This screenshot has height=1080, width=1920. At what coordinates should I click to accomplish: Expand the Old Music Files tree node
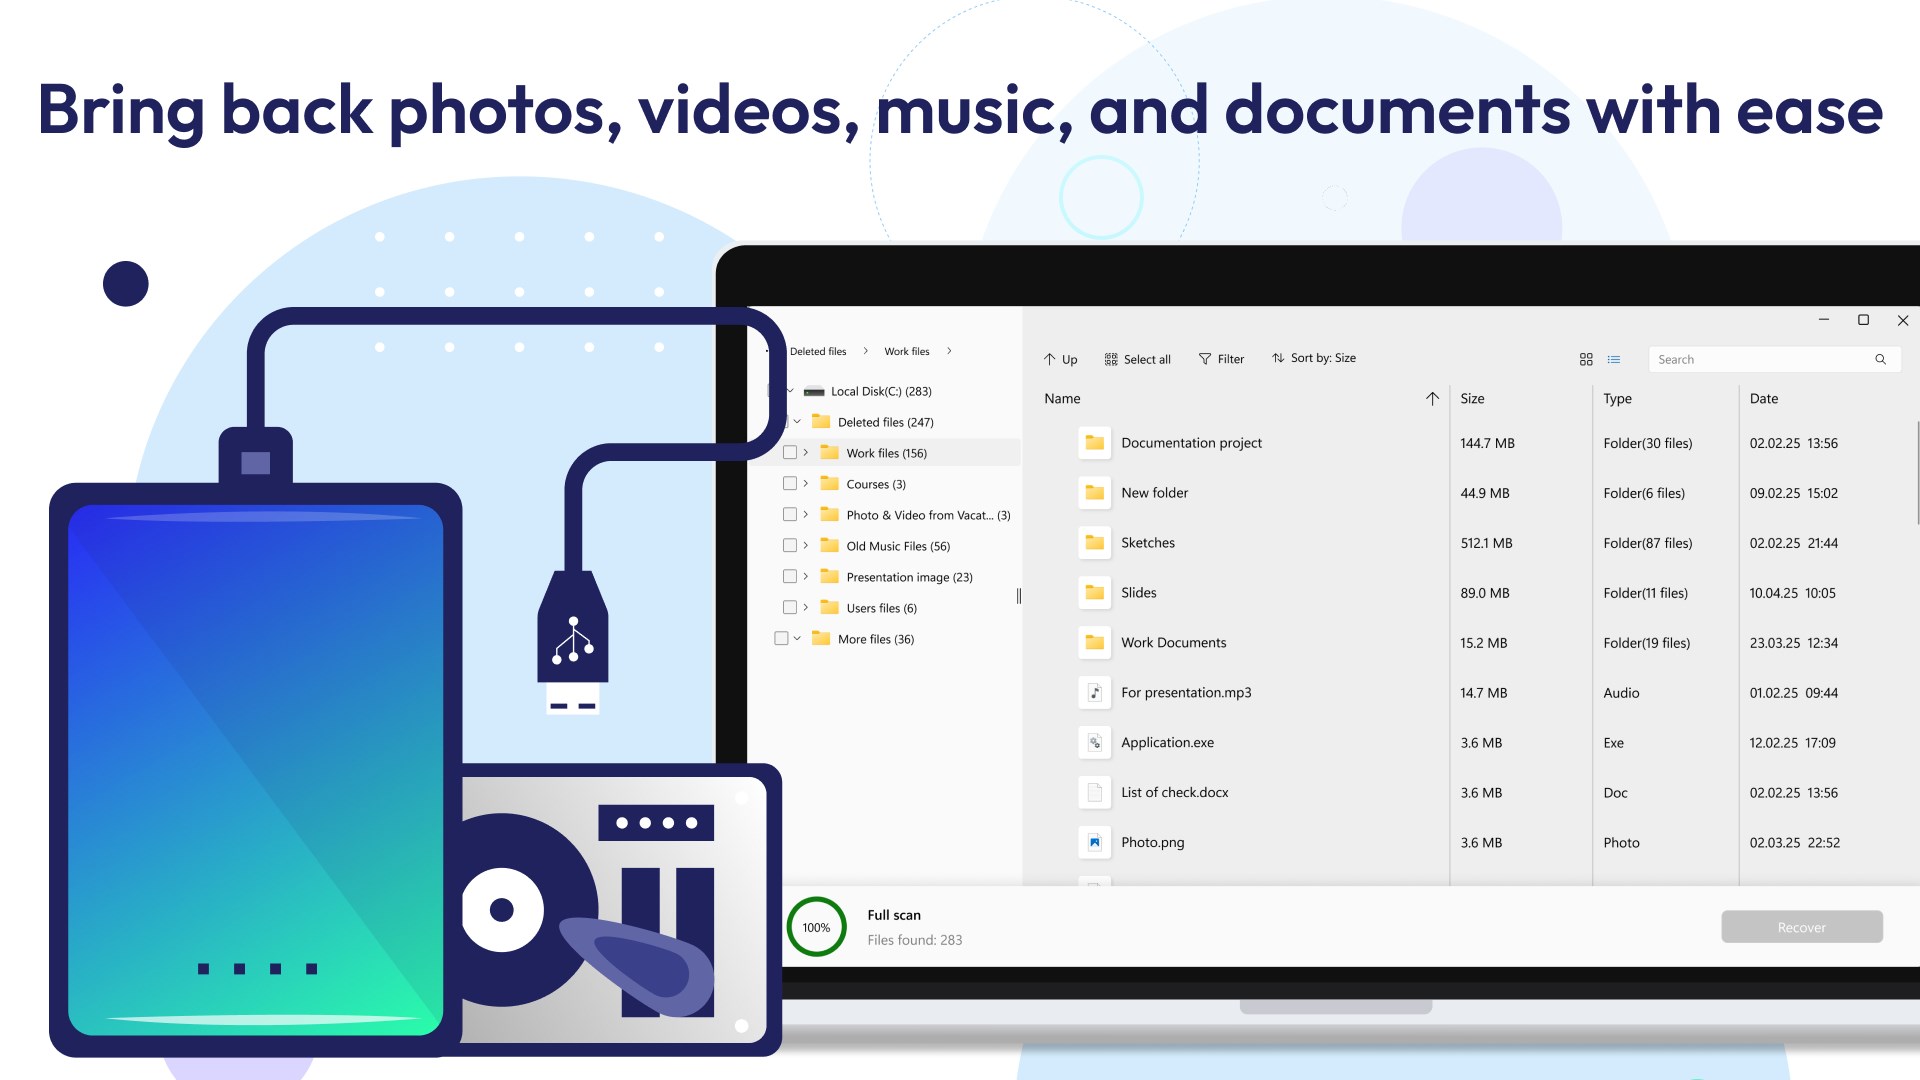coord(805,545)
